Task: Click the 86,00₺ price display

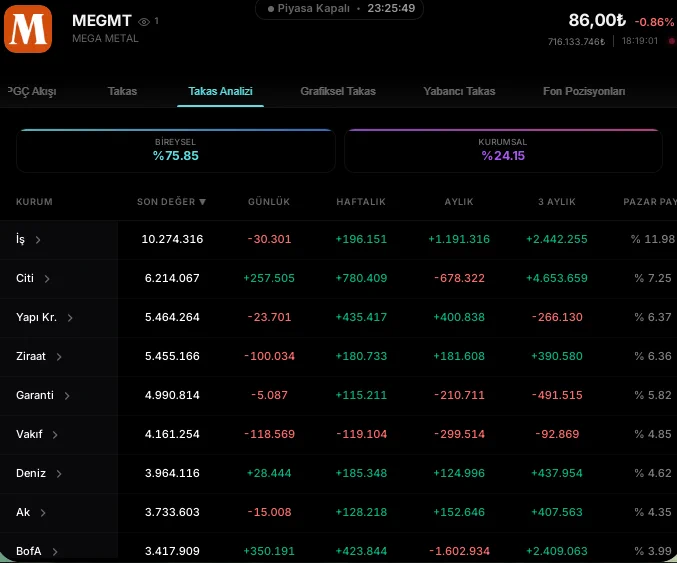Action: 597,20
